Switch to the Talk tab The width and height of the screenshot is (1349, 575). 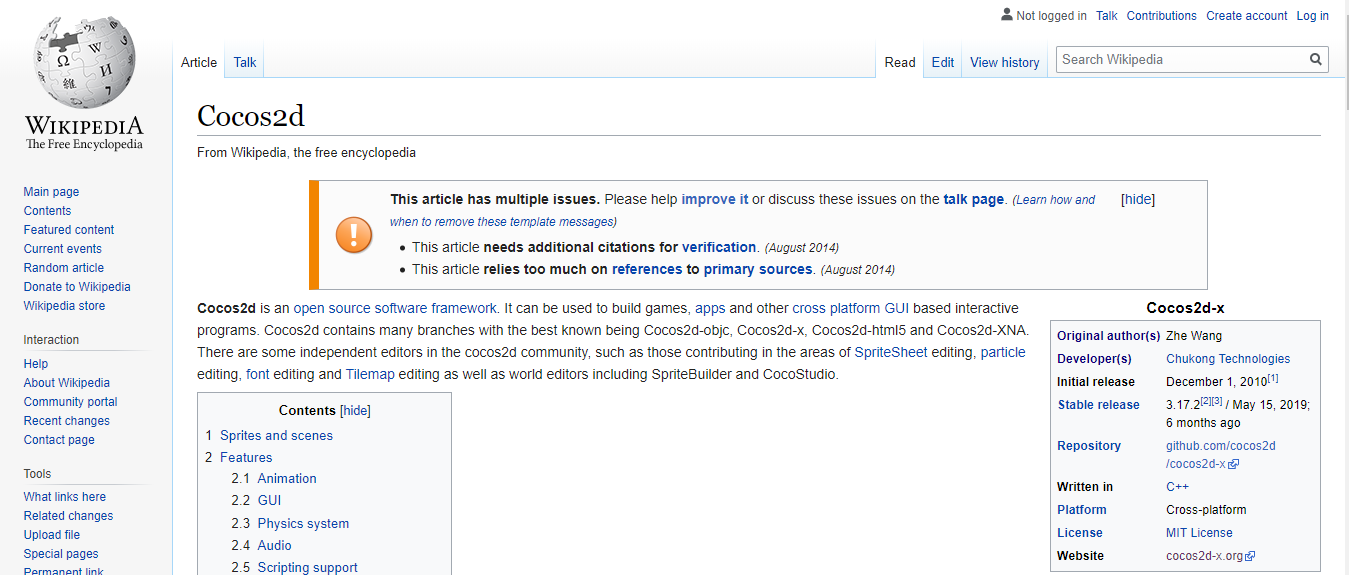pos(245,62)
